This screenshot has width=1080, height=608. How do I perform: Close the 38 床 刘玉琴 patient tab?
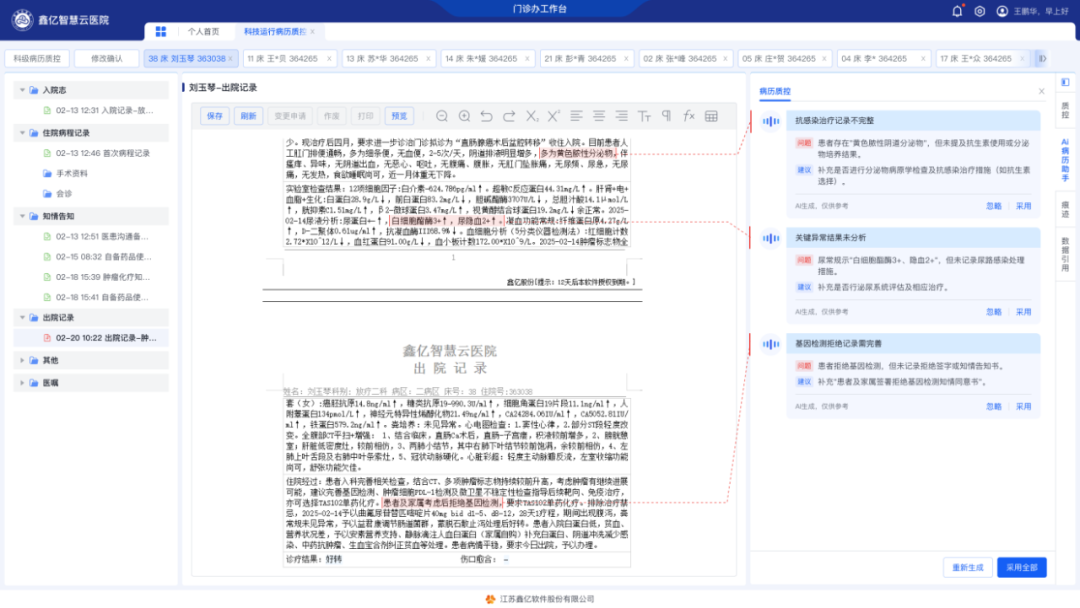[231, 59]
